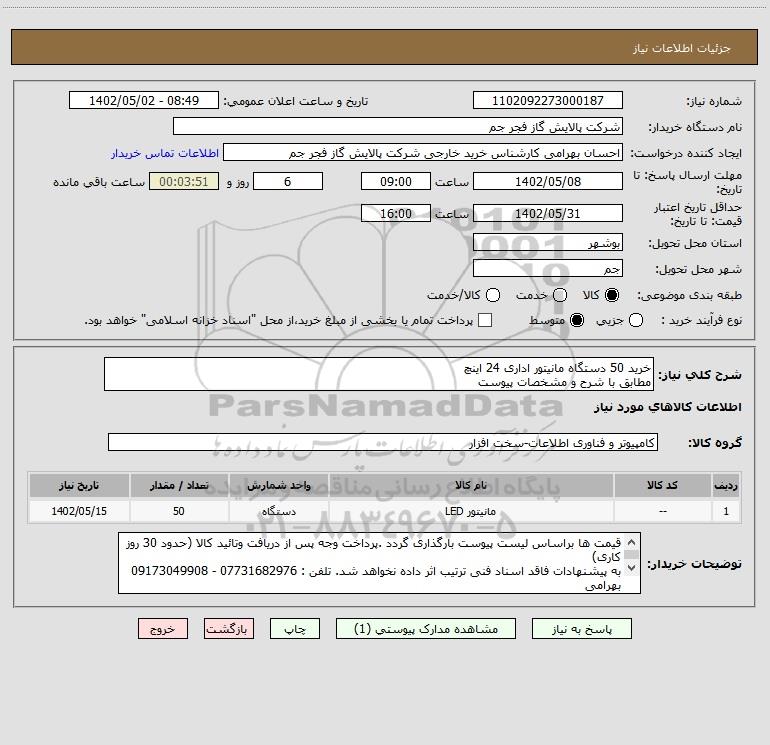The image size is (770, 745).
Task: Click the بازگشت back button
Action: coord(229,629)
